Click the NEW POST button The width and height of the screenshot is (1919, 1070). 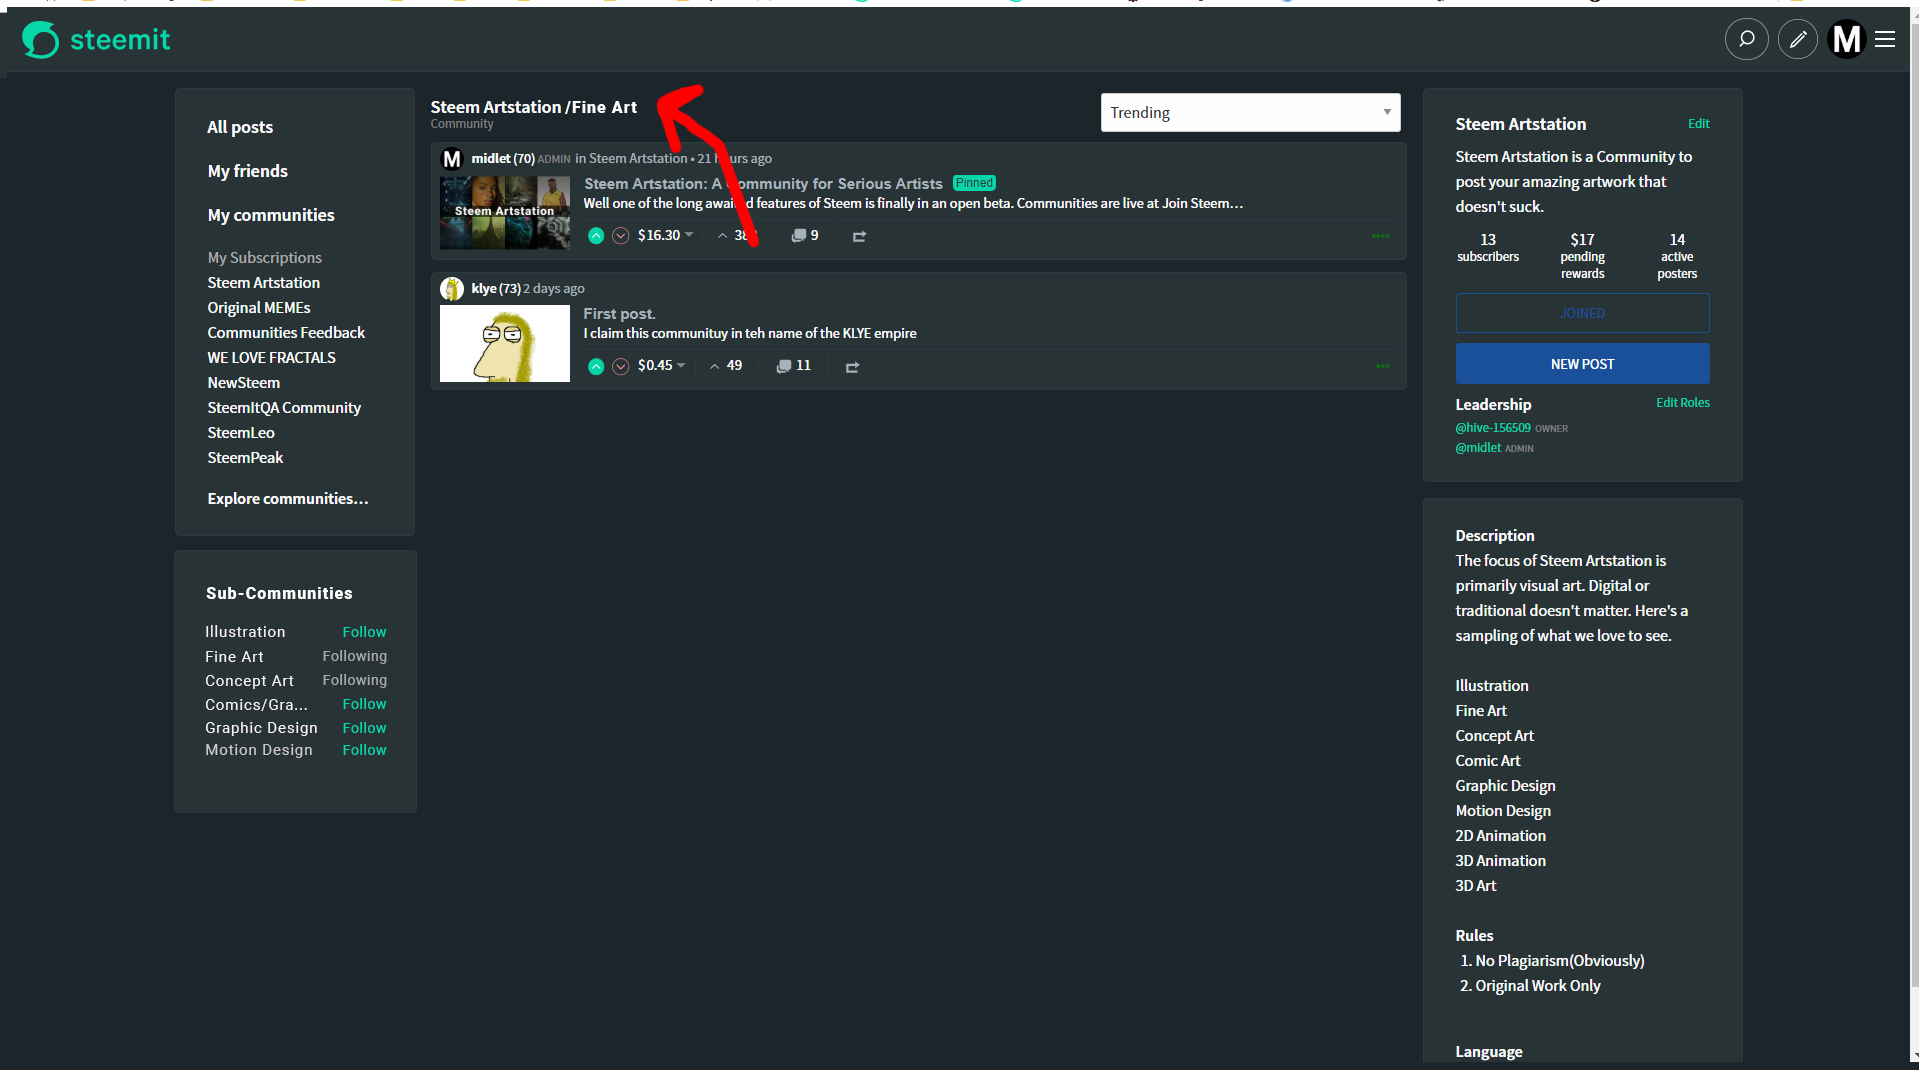click(1582, 364)
